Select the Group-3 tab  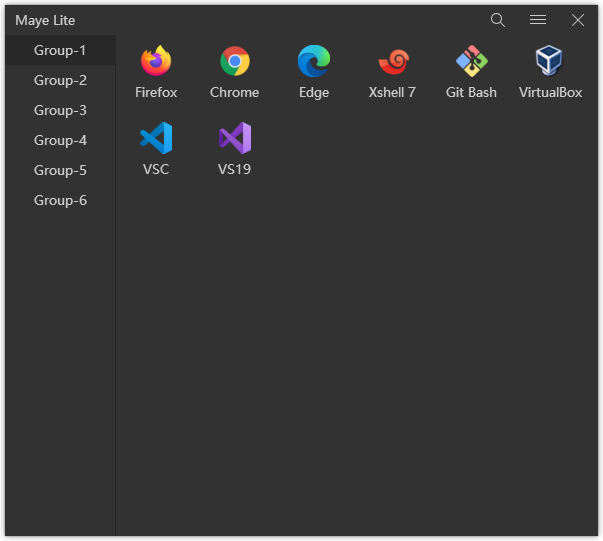click(60, 110)
